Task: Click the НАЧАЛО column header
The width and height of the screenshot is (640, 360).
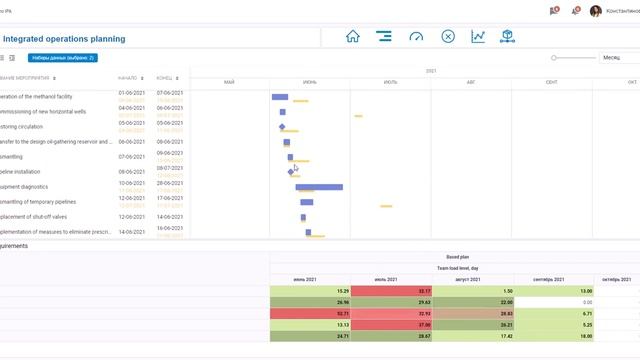Action: pos(127,78)
